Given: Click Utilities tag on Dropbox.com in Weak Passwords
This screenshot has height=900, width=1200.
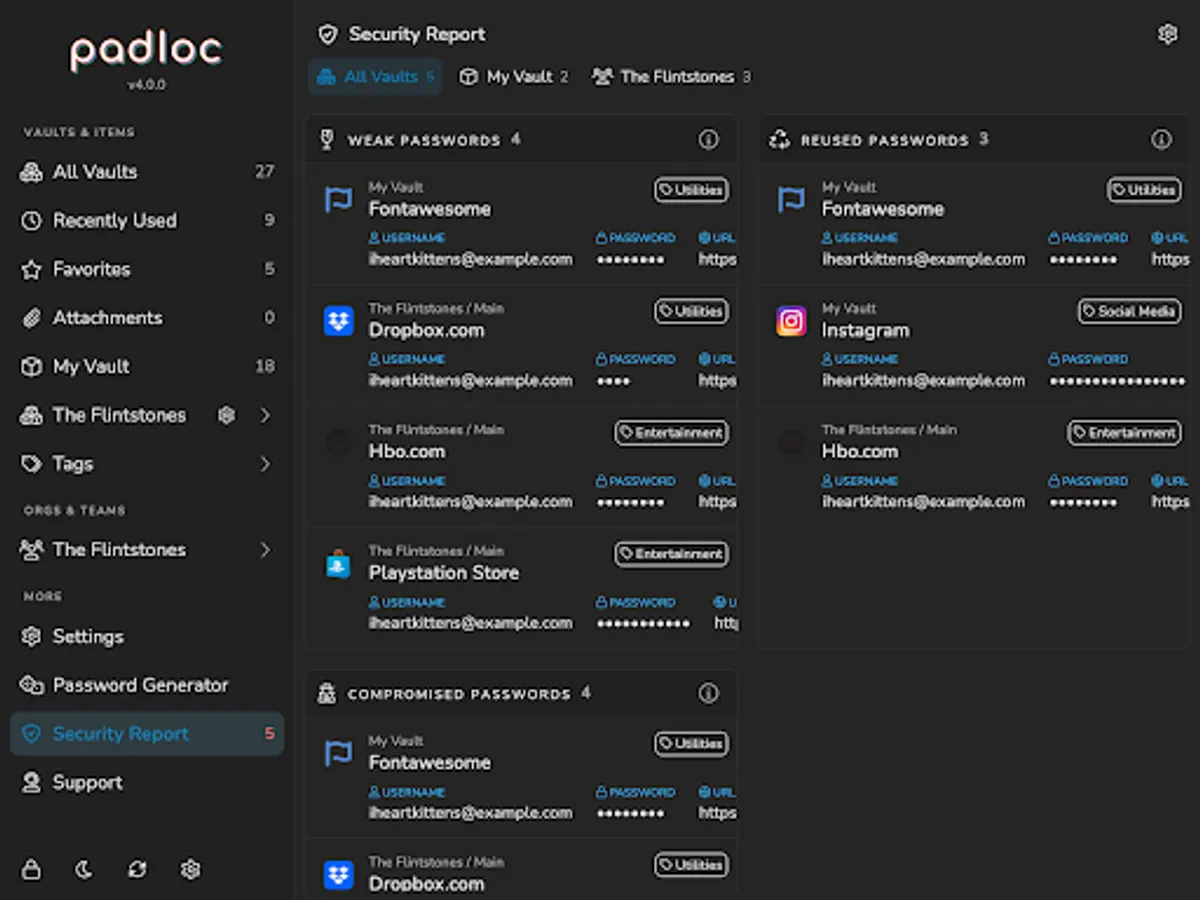Looking at the screenshot, I should 691,311.
